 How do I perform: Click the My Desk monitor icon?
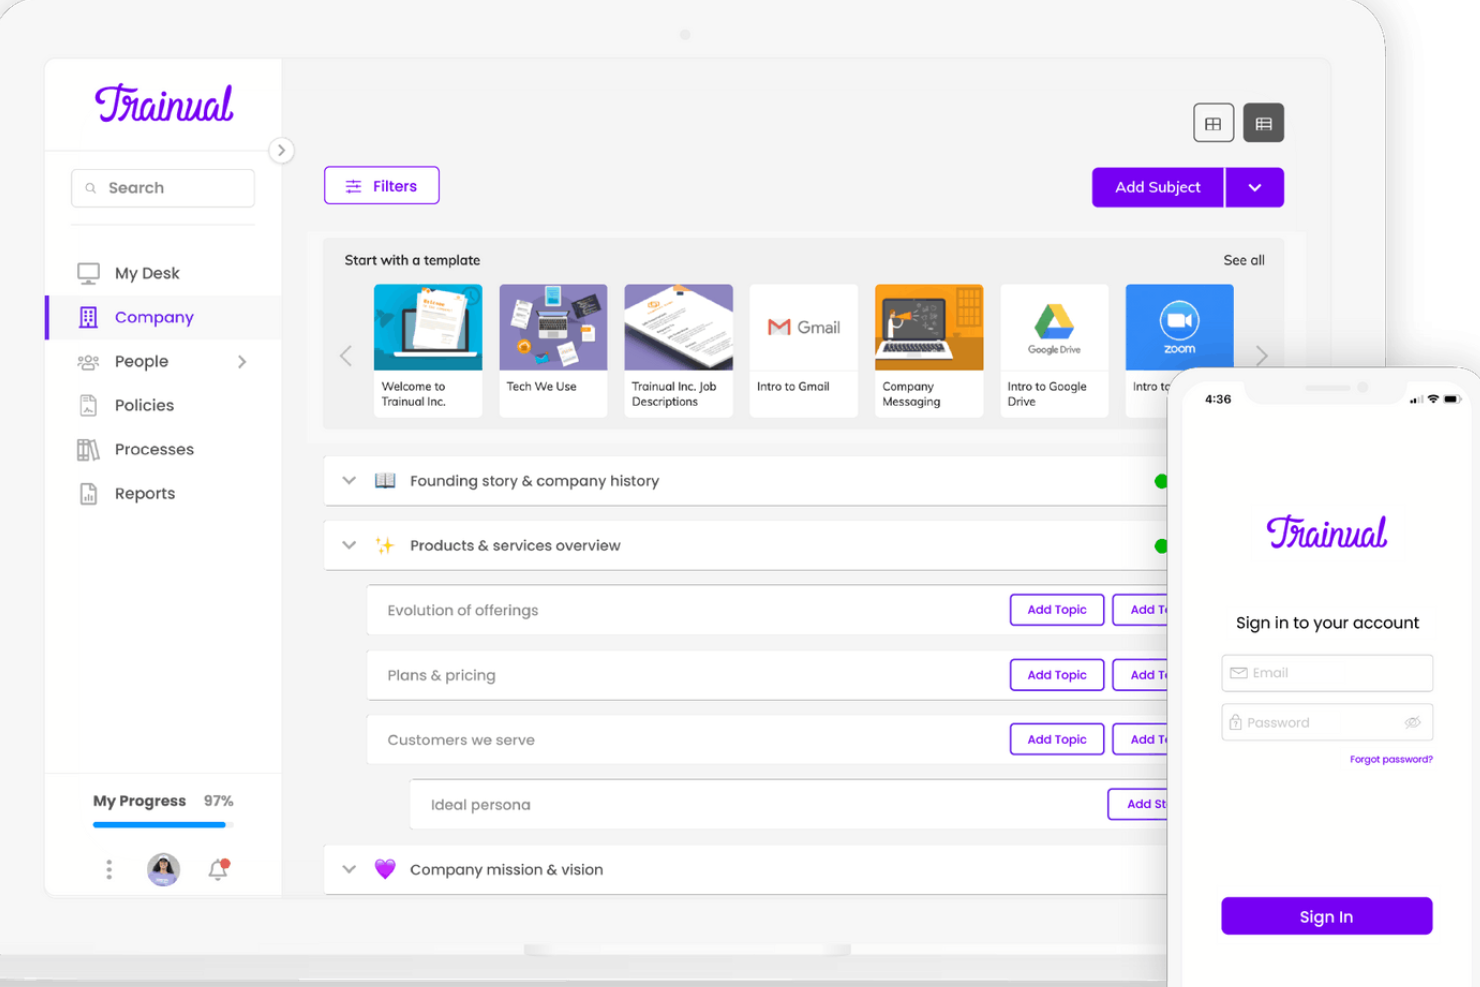click(x=88, y=272)
